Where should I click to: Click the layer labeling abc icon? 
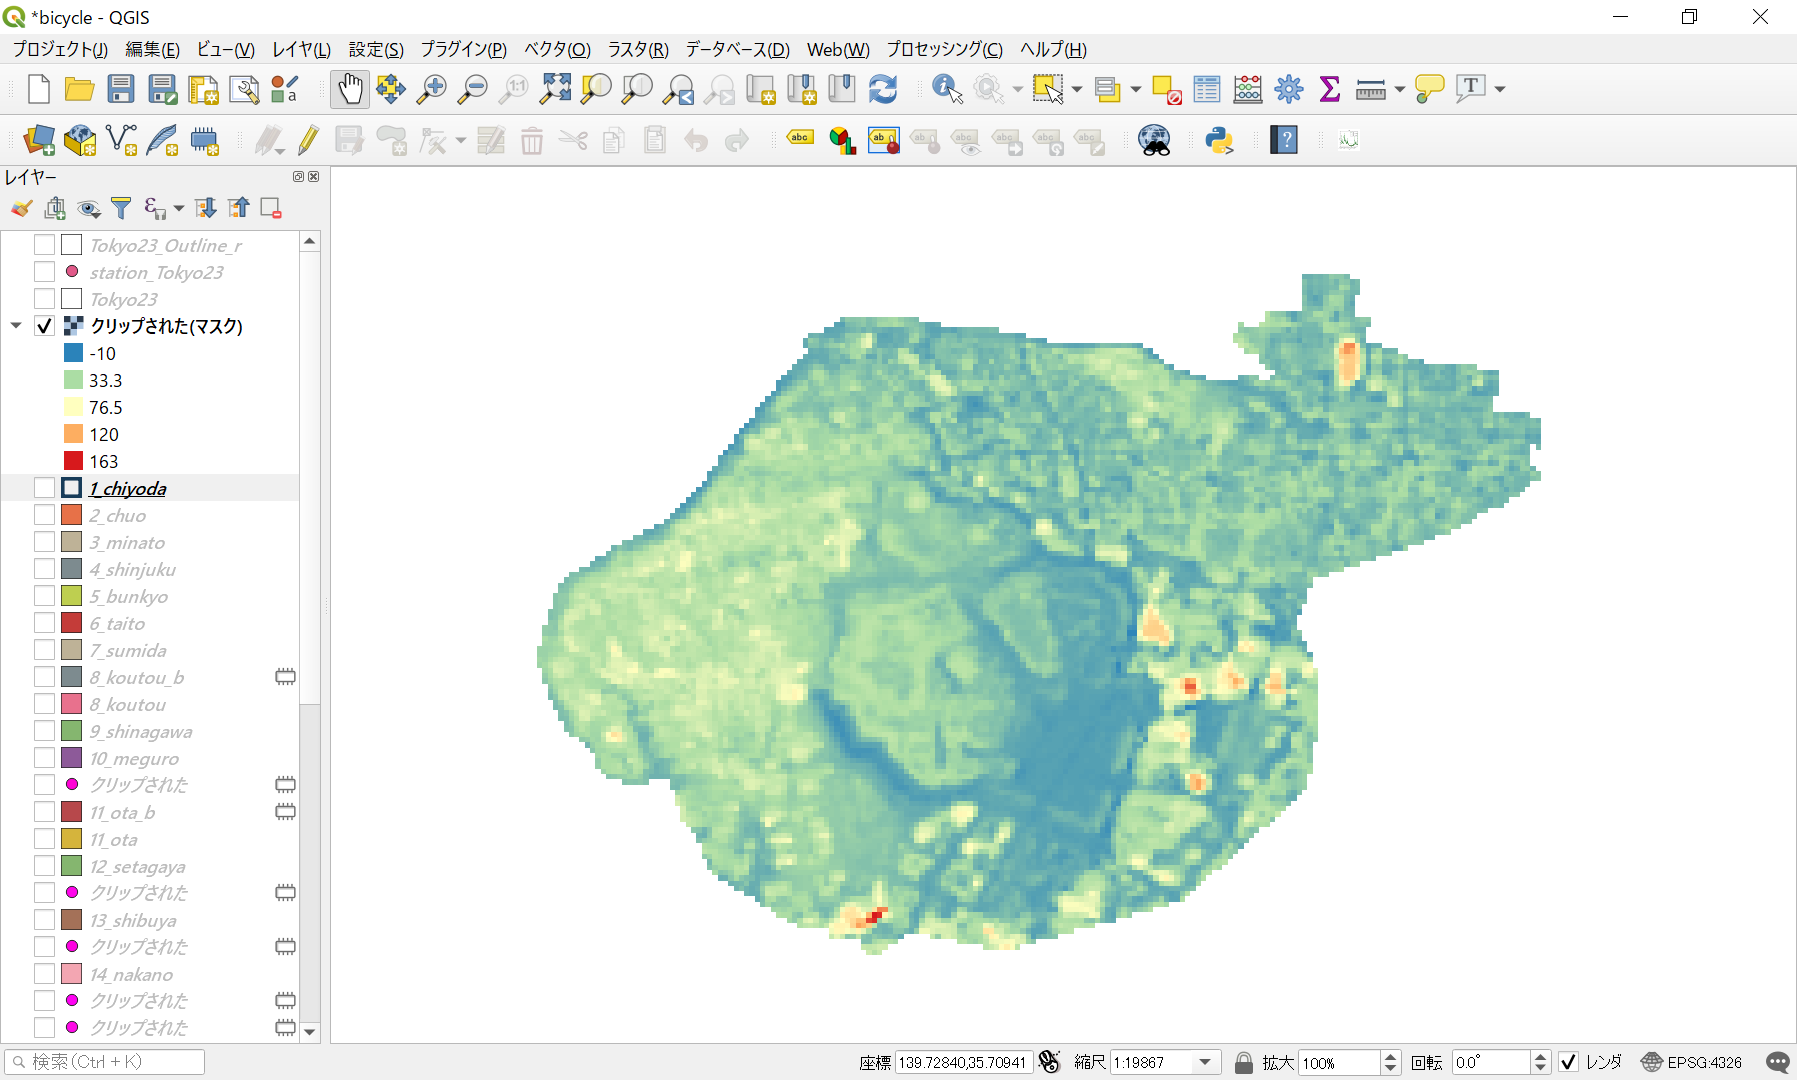800,140
